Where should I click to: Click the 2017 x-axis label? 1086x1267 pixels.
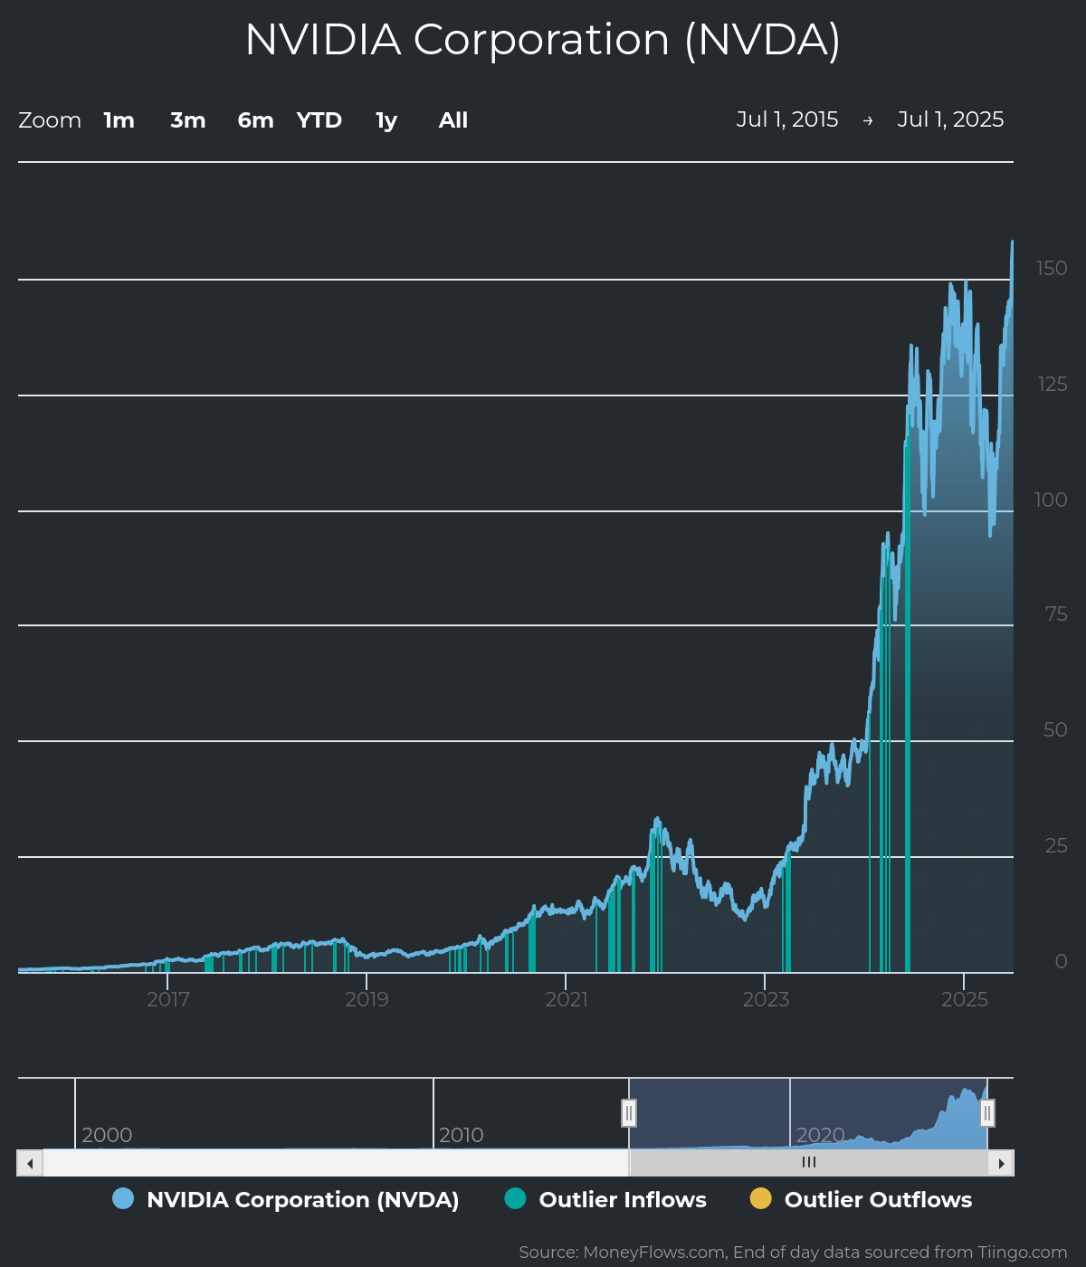click(x=168, y=999)
